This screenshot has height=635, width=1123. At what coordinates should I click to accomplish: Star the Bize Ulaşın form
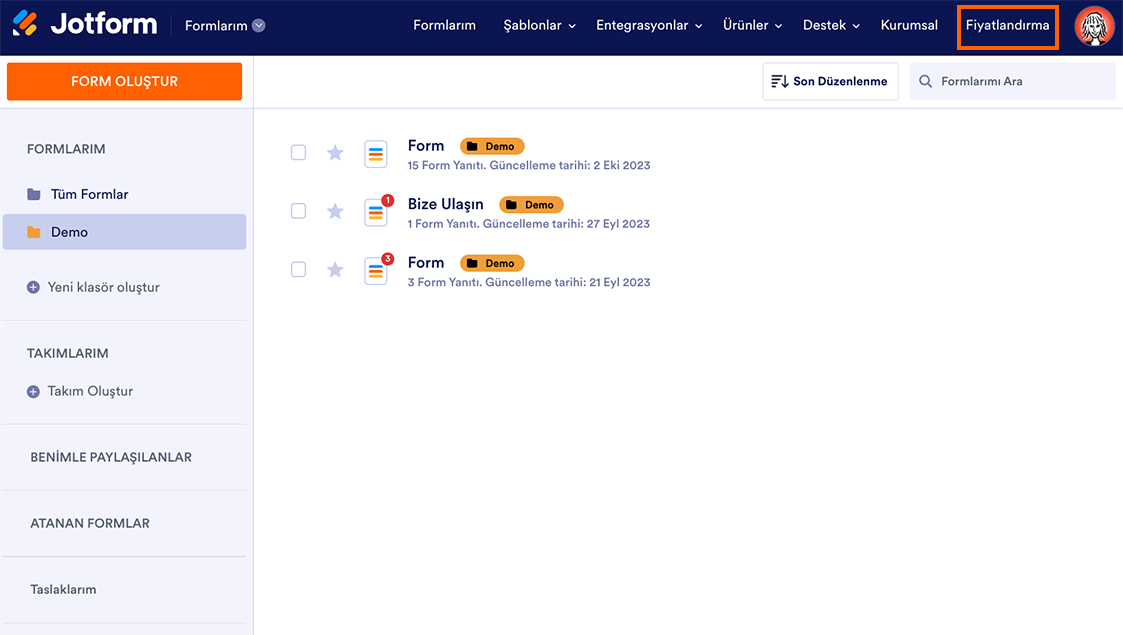pyautogui.click(x=335, y=211)
